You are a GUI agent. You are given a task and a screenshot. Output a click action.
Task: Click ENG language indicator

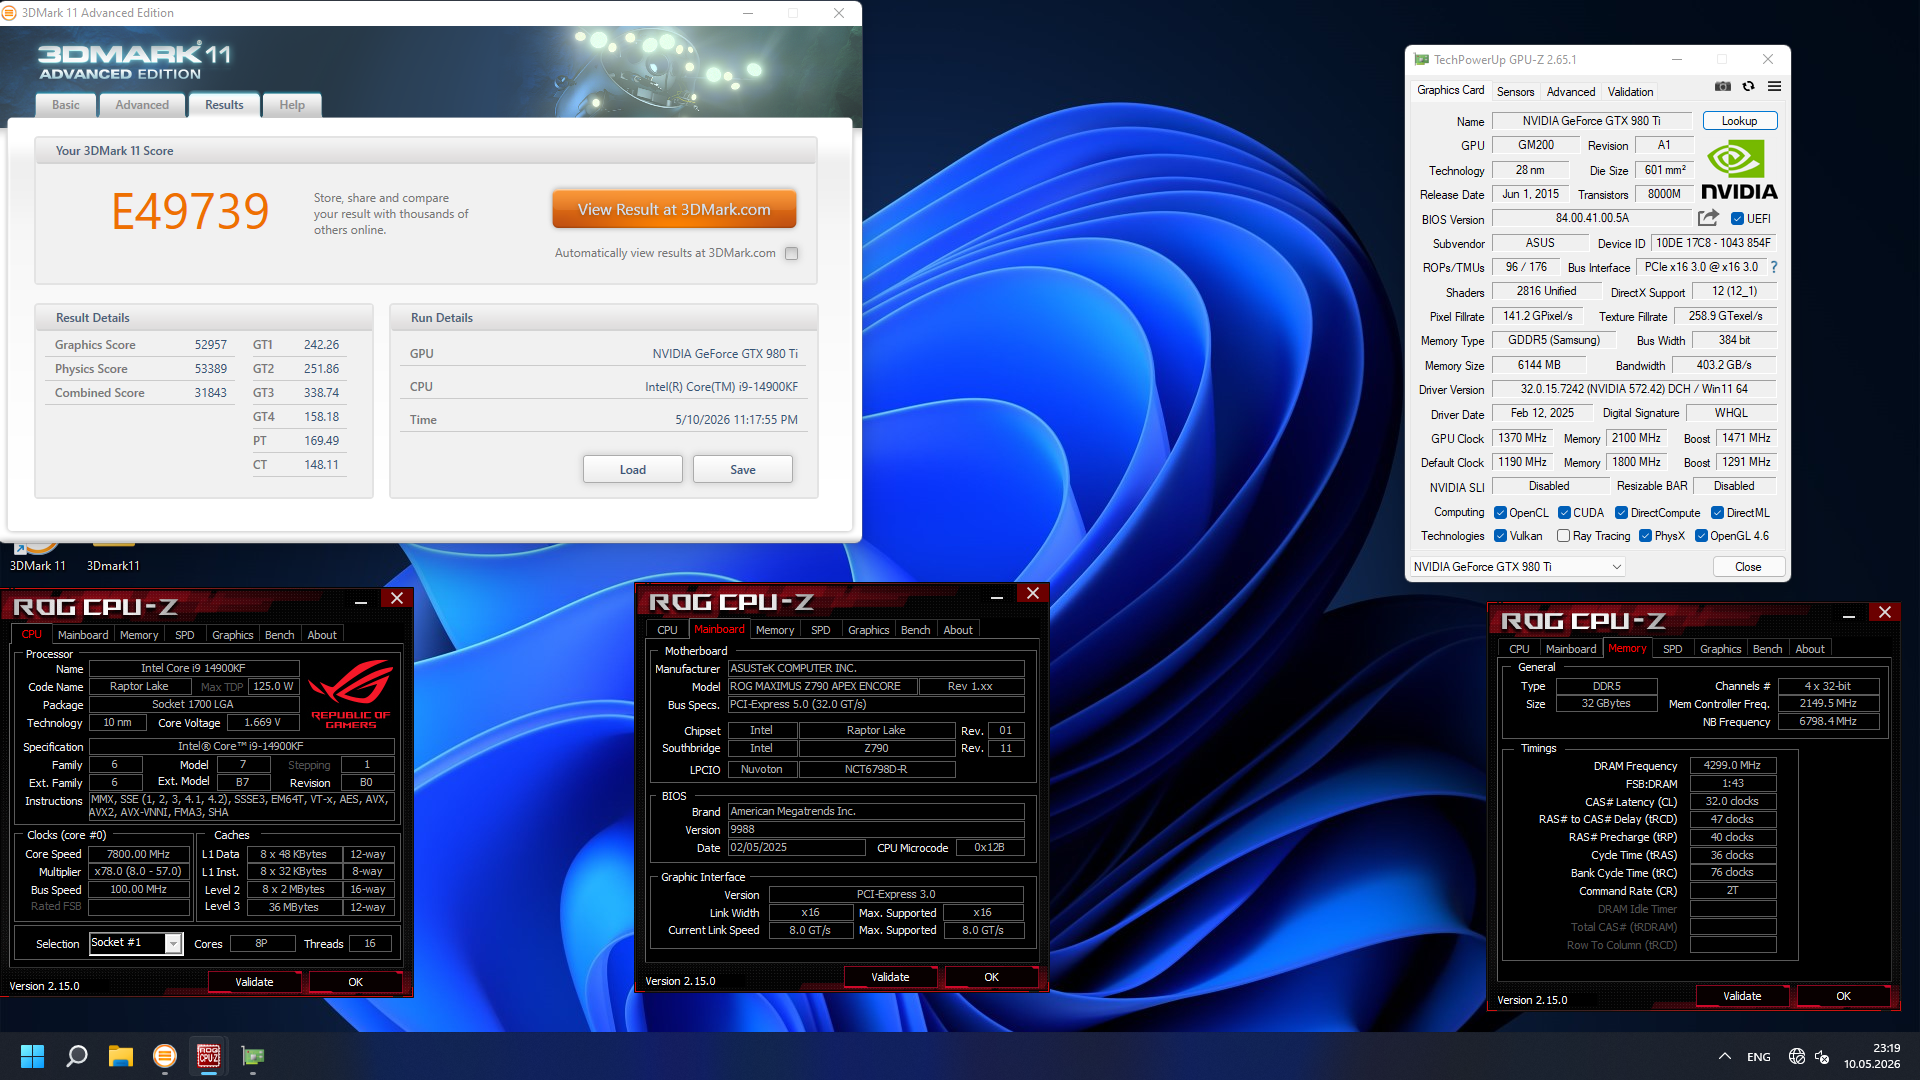tap(1759, 1057)
